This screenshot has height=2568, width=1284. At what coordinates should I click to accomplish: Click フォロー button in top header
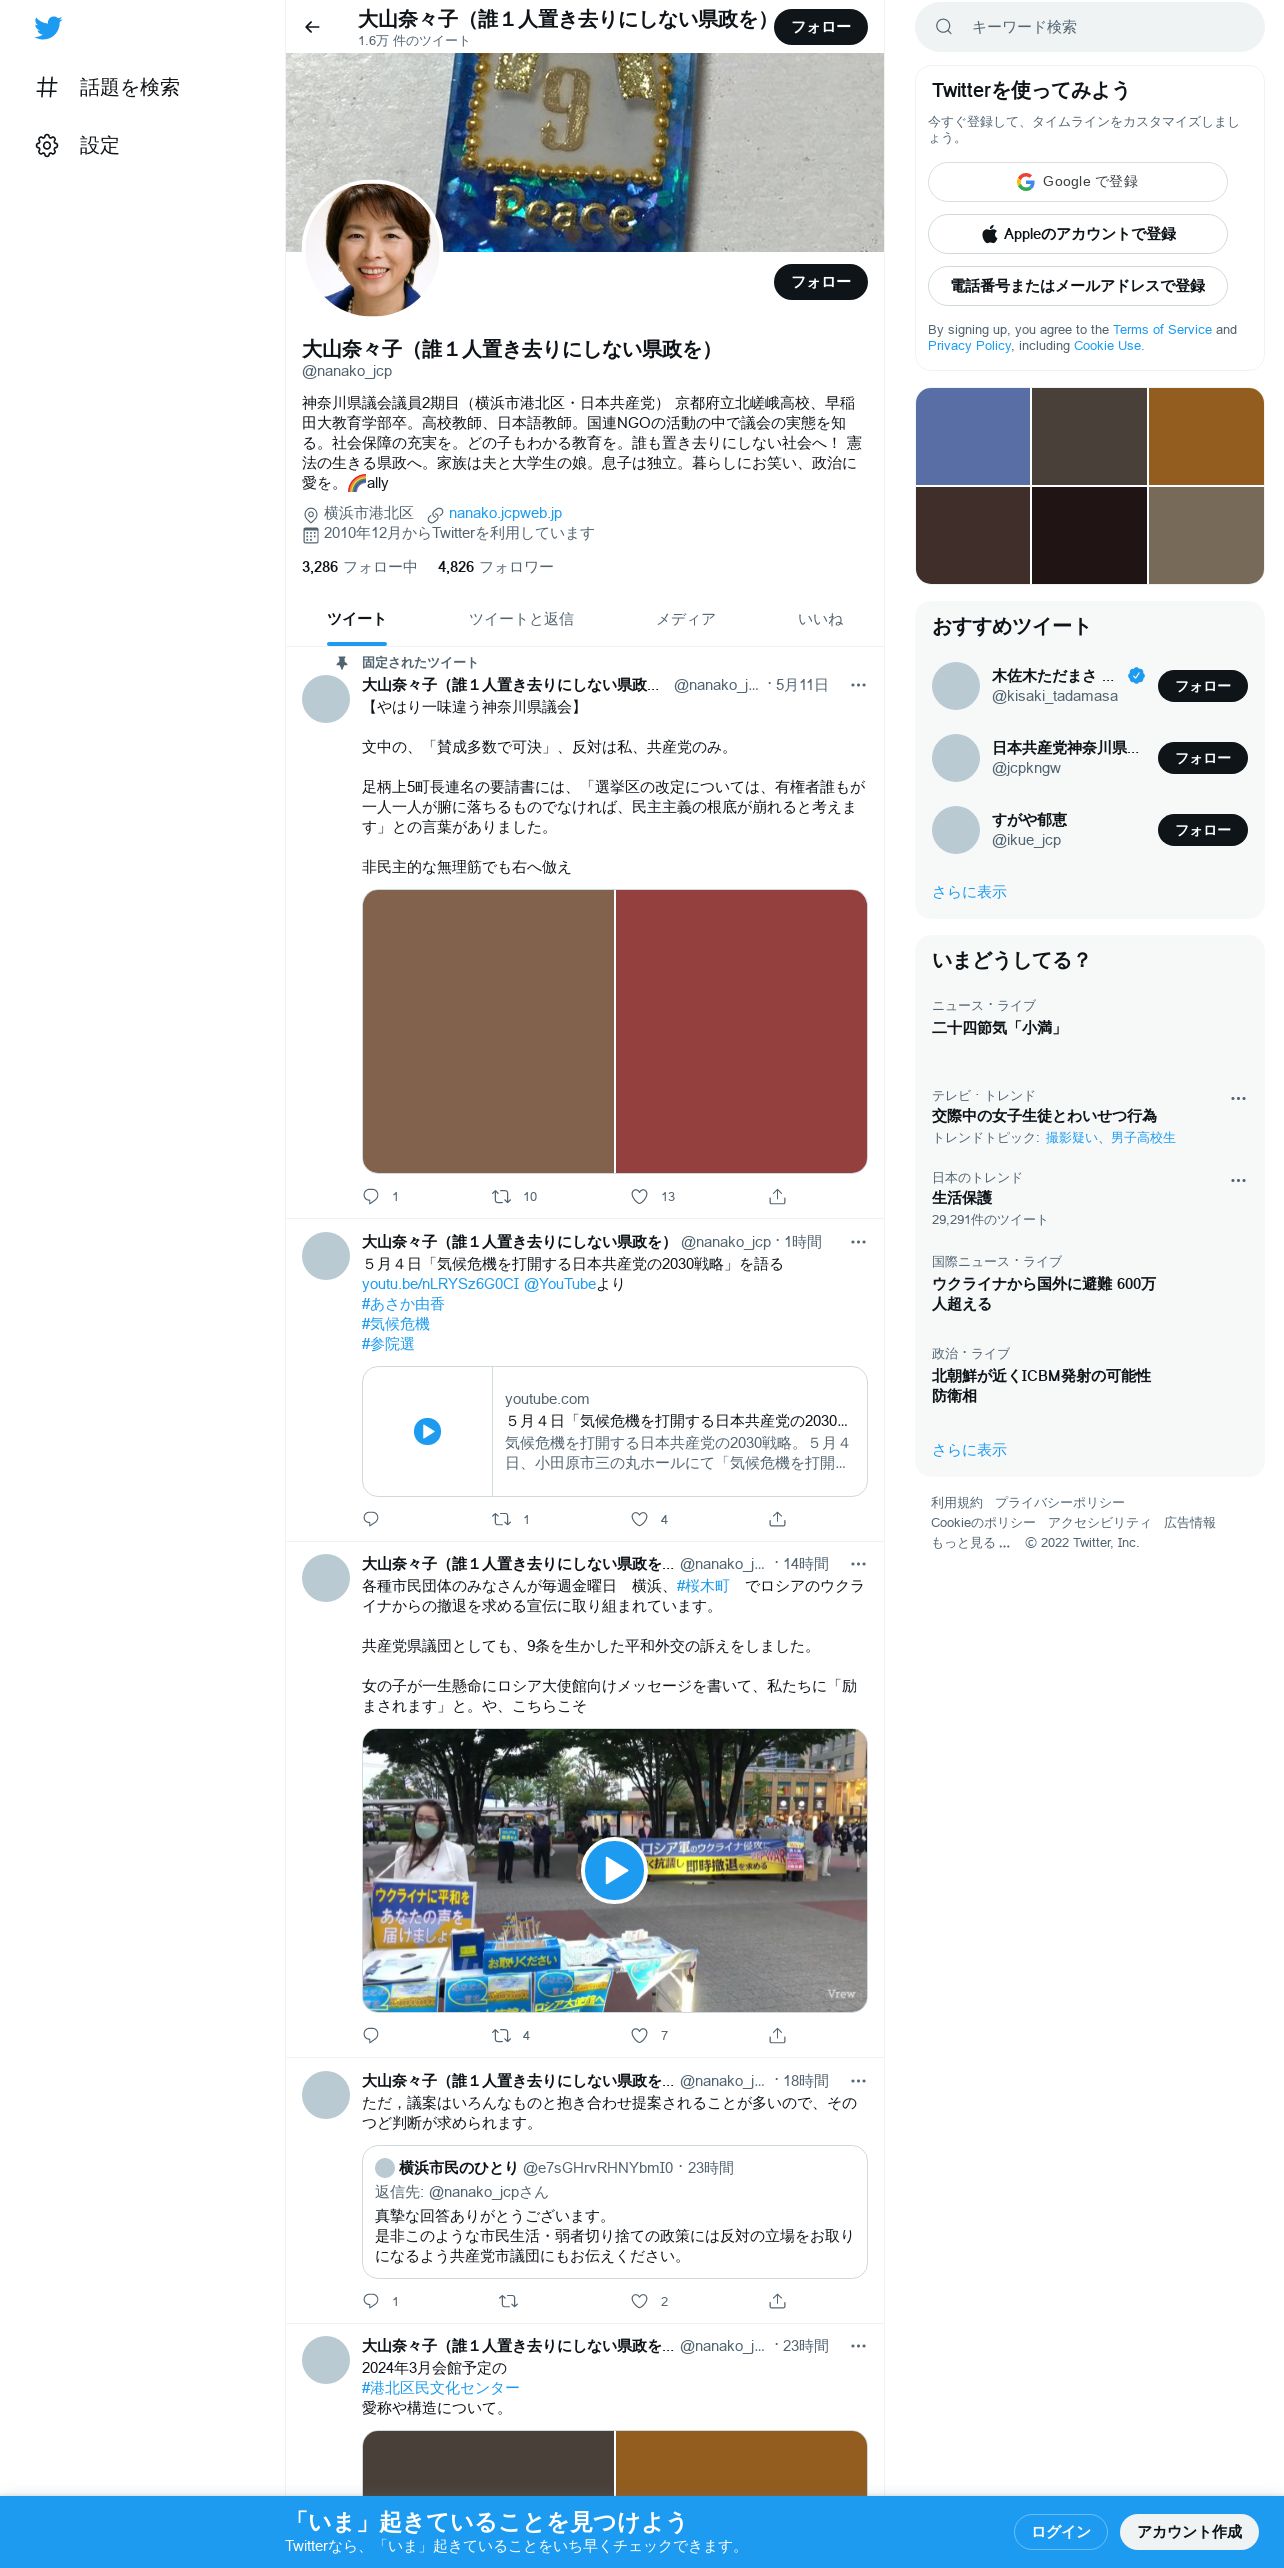pyautogui.click(x=821, y=27)
